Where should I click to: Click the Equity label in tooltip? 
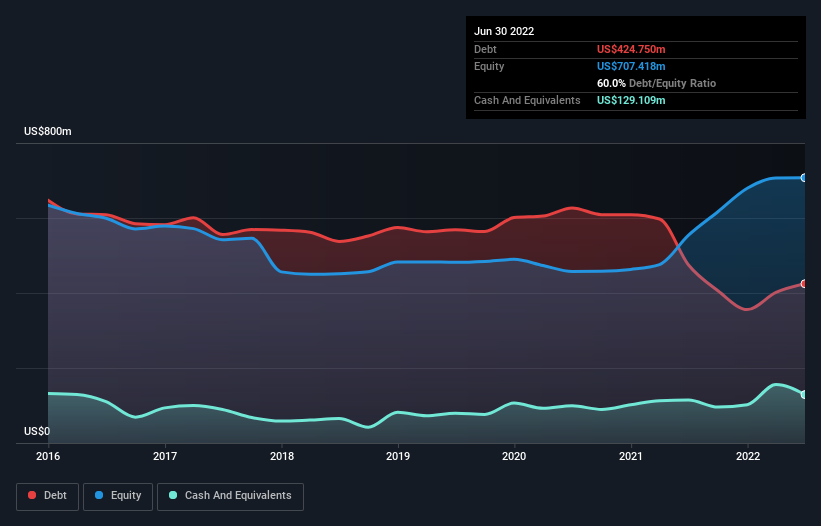pos(489,66)
